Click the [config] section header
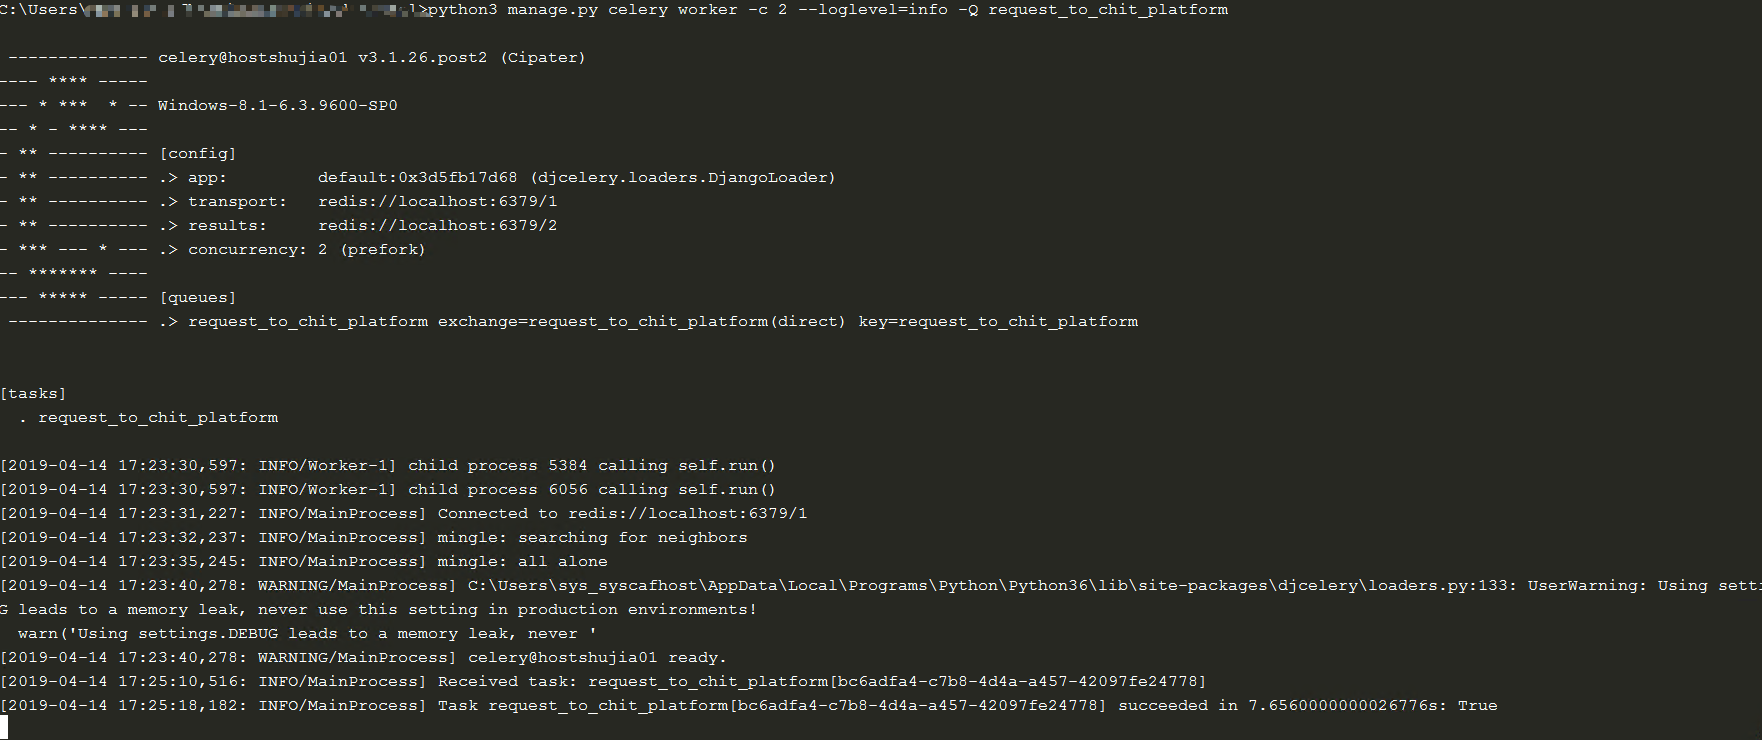The width and height of the screenshot is (1762, 740). (197, 154)
